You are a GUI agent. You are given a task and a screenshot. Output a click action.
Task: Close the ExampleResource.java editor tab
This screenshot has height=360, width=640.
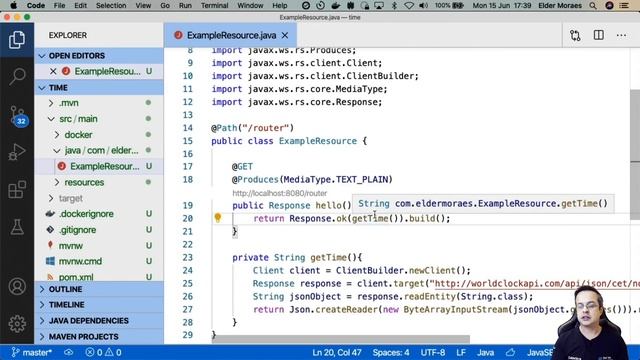(285, 36)
